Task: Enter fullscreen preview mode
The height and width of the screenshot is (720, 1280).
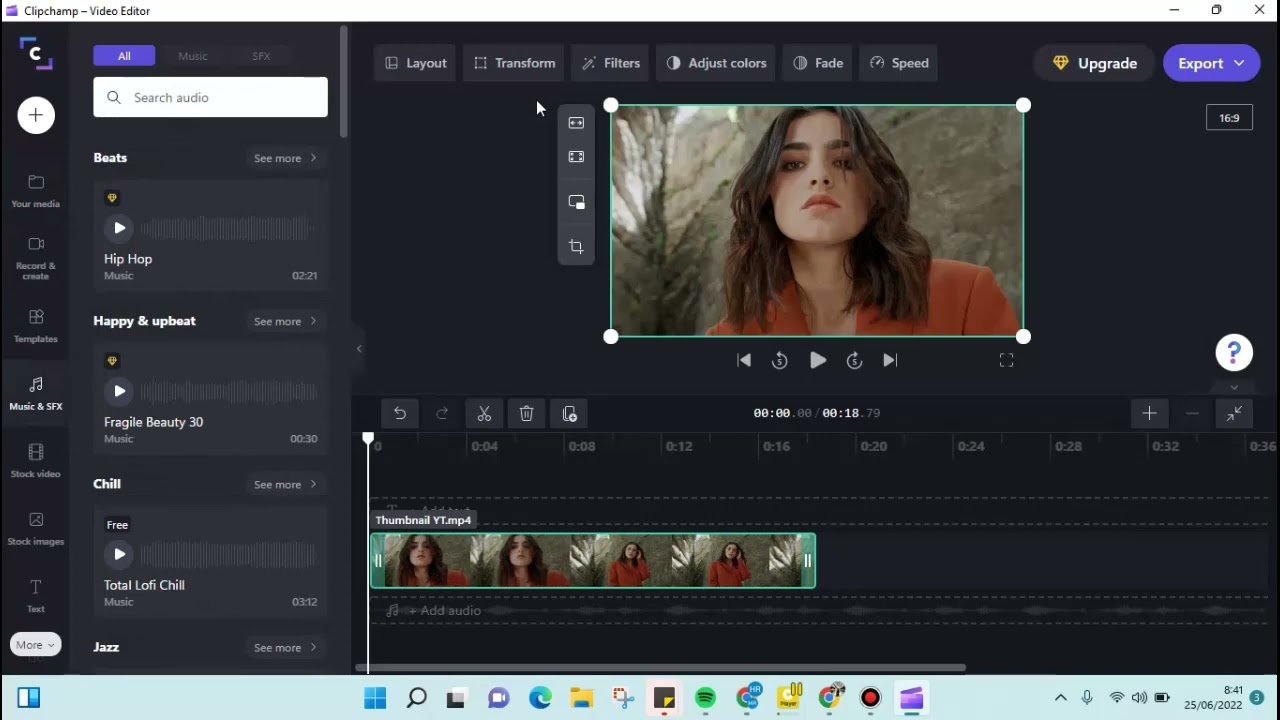Action: 1006,360
